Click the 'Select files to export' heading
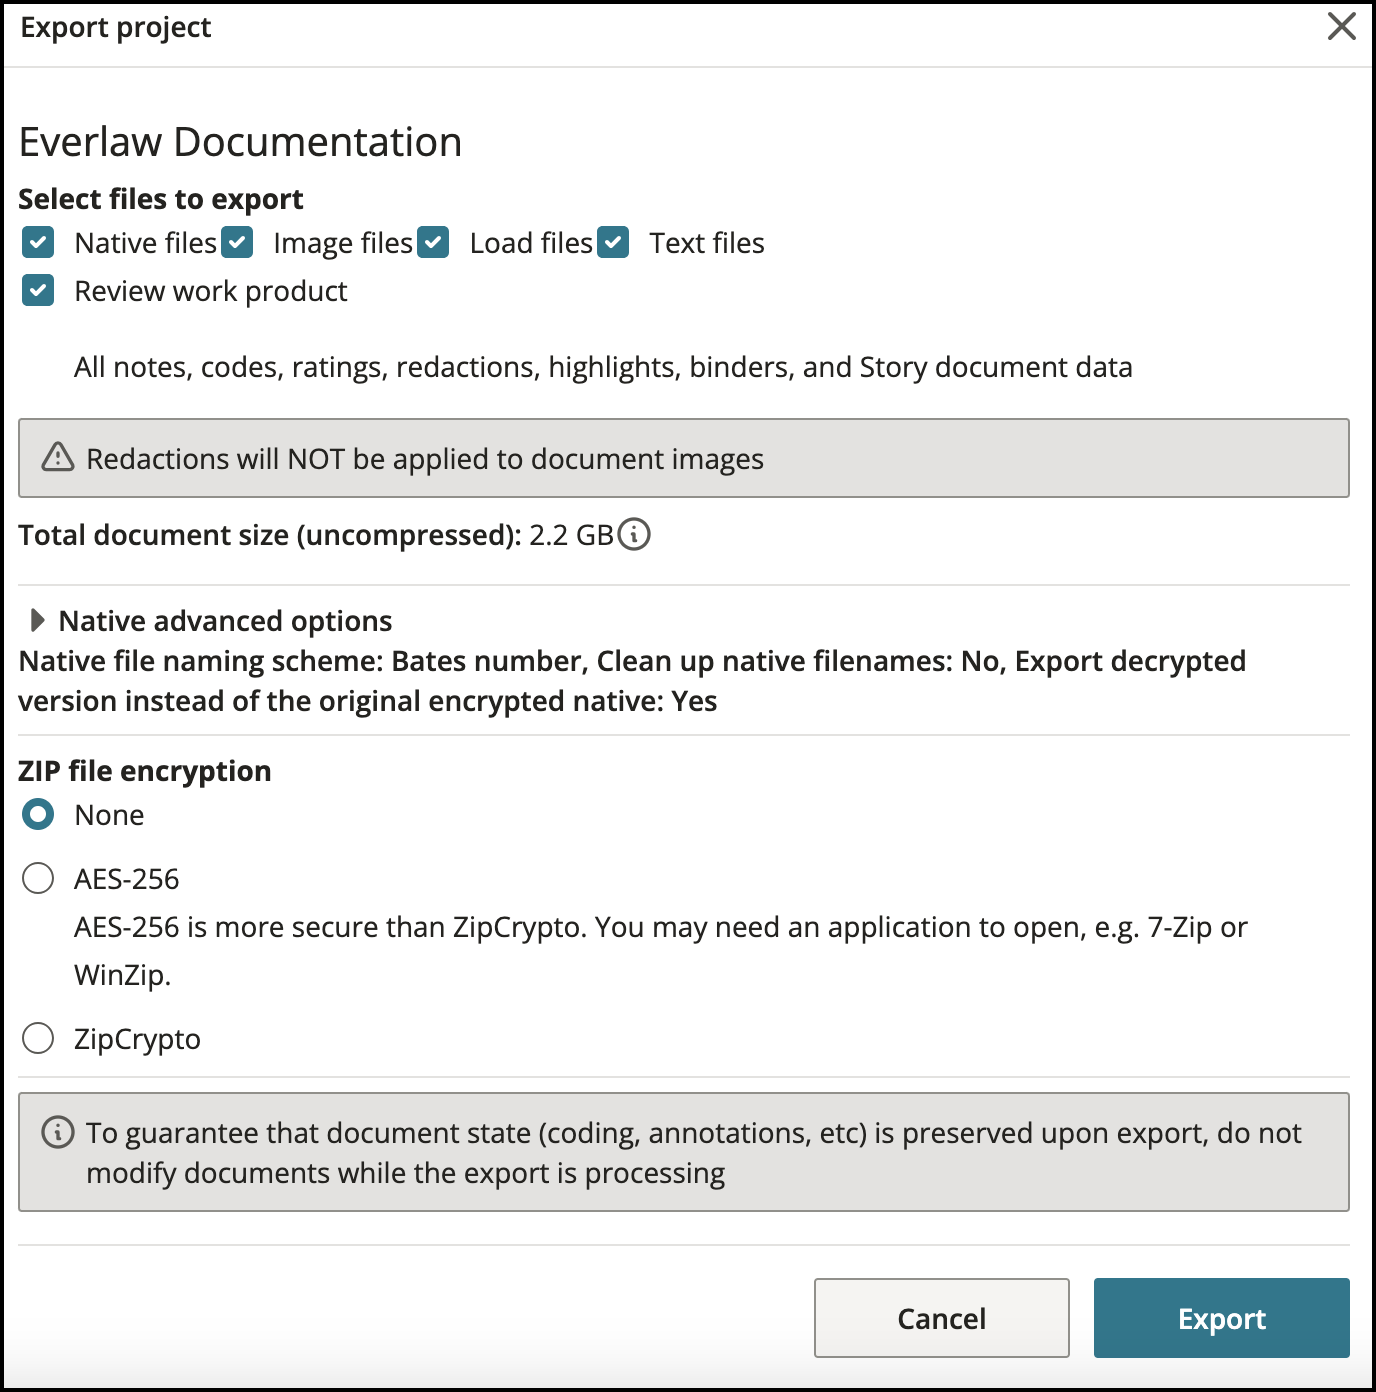Image resolution: width=1376 pixels, height=1392 pixels. [161, 199]
